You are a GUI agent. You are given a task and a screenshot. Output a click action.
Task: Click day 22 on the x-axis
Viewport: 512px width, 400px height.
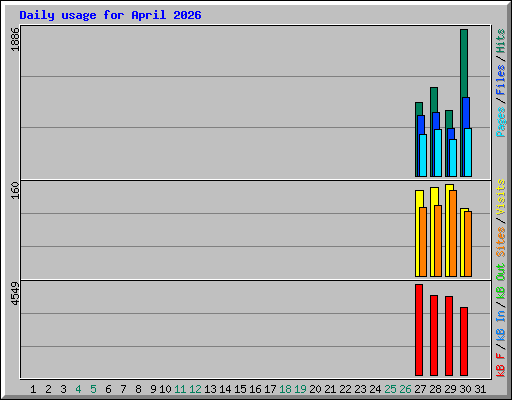[x=345, y=389]
